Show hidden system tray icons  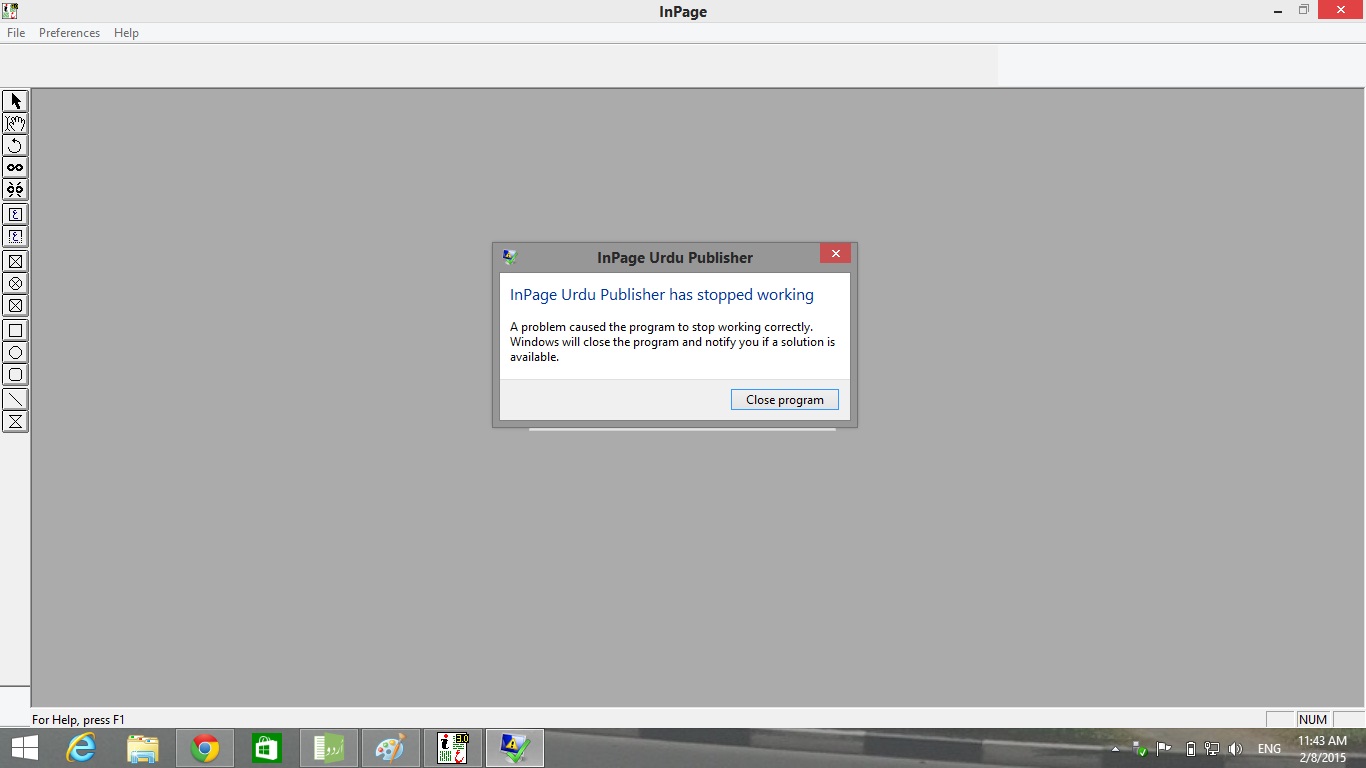(x=1115, y=749)
